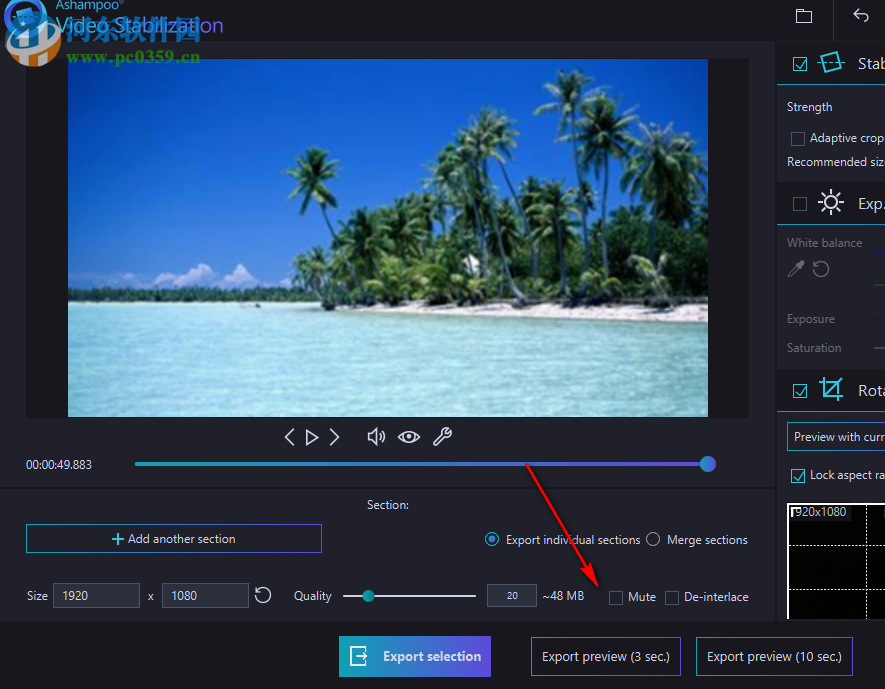The image size is (885, 689).
Task: Select Export individual sections option
Action: pos(491,539)
